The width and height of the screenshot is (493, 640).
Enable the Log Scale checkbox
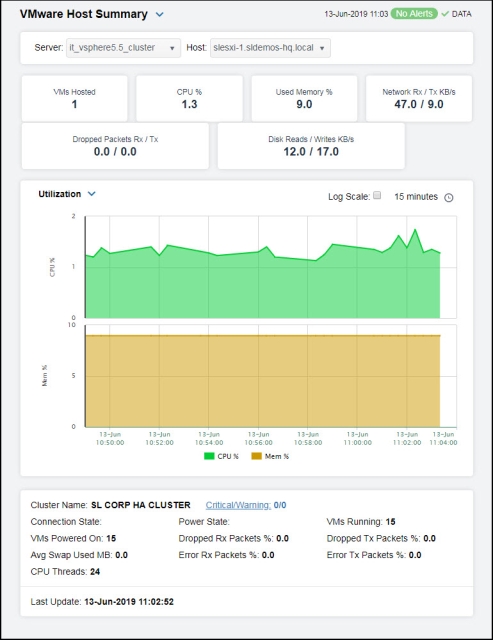click(377, 195)
